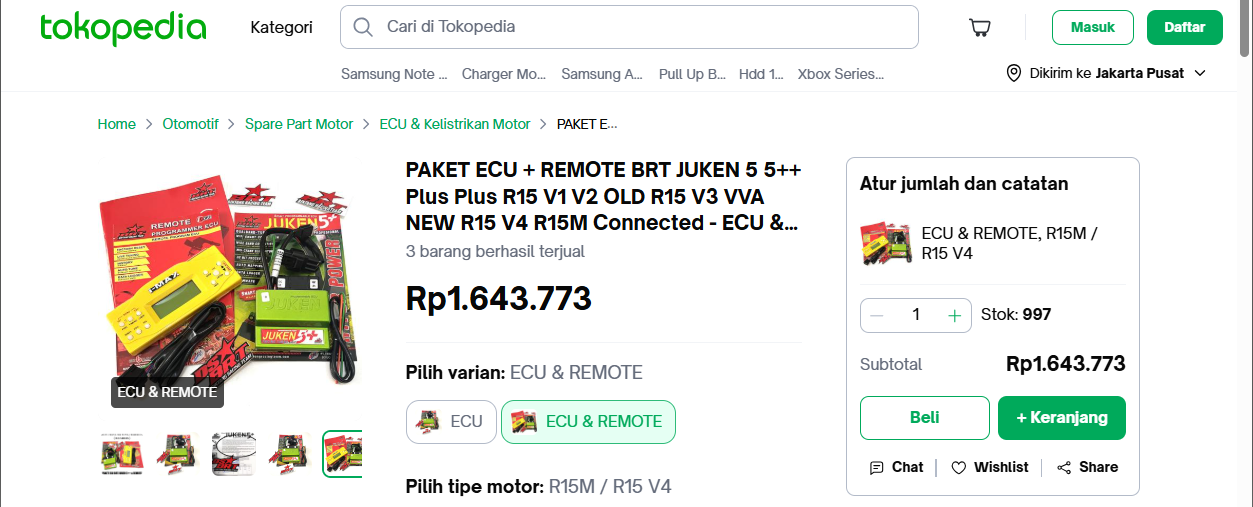
Task: Select the ECU variant option
Action: (451, 421)
